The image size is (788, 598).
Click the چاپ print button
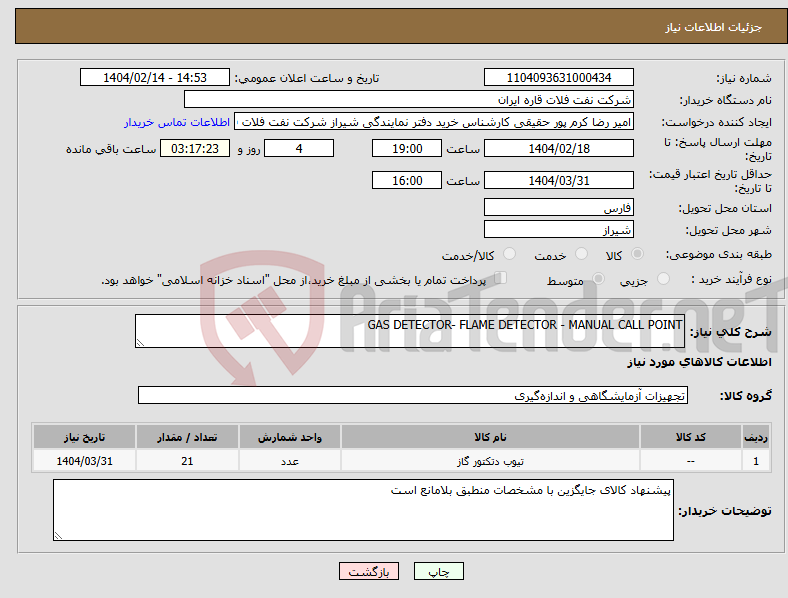coord(439,571)
